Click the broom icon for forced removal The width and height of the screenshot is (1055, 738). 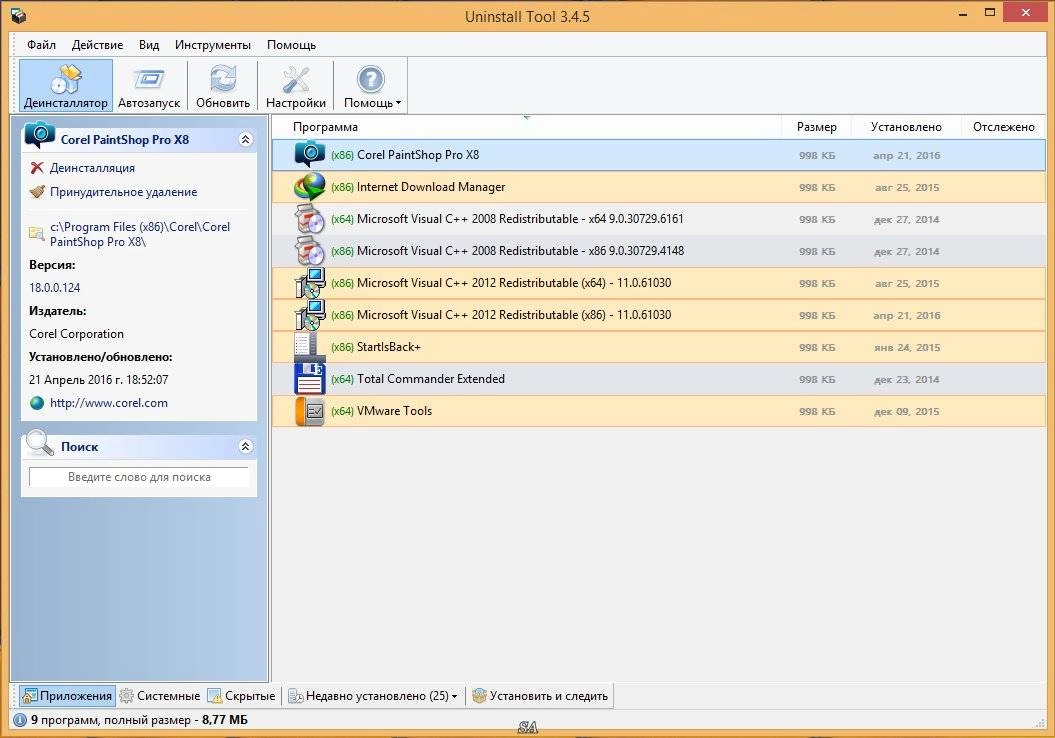coord(37,192)
